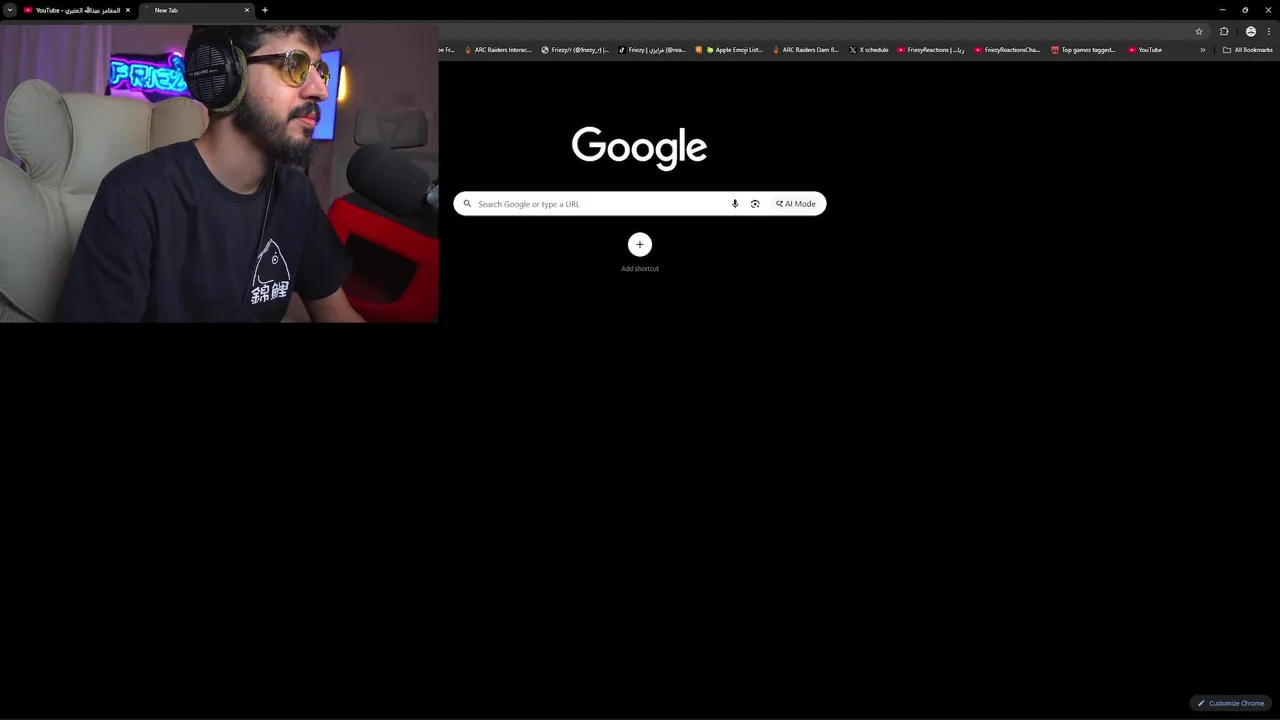
Task: Open the Extensions puzzle icon
Action: click(1224, 31)
